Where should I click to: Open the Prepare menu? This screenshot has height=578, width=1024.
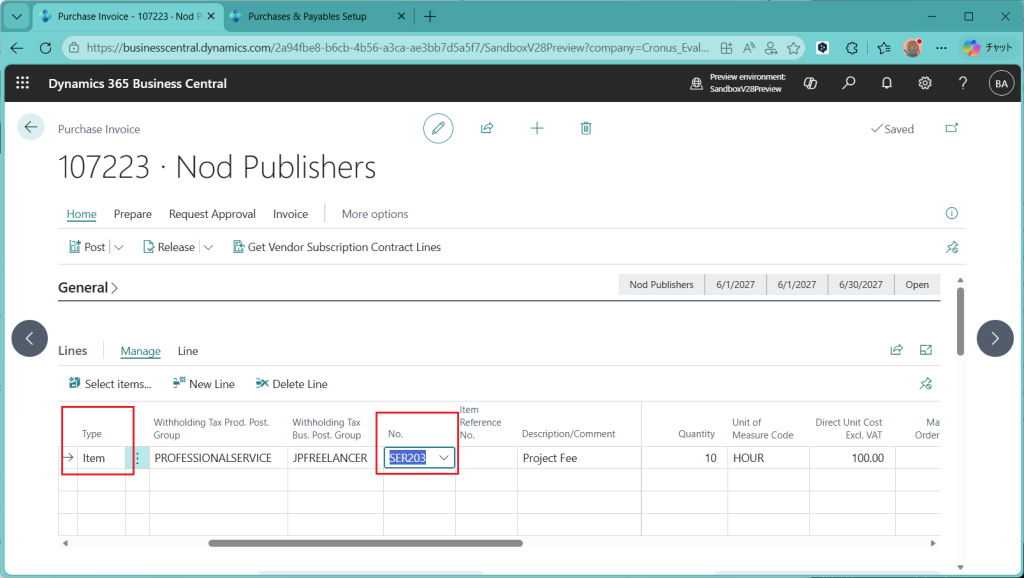click(x=132, y=214)
